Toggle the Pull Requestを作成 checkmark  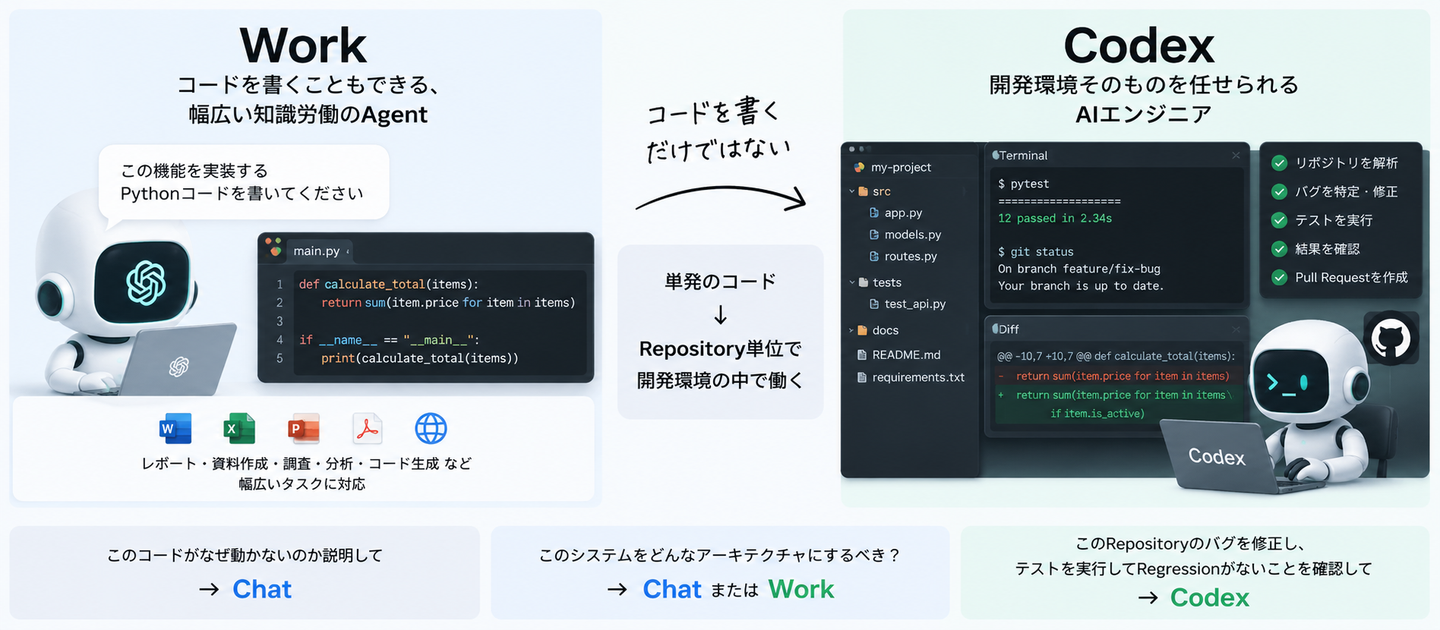(x=1279, y=277)
